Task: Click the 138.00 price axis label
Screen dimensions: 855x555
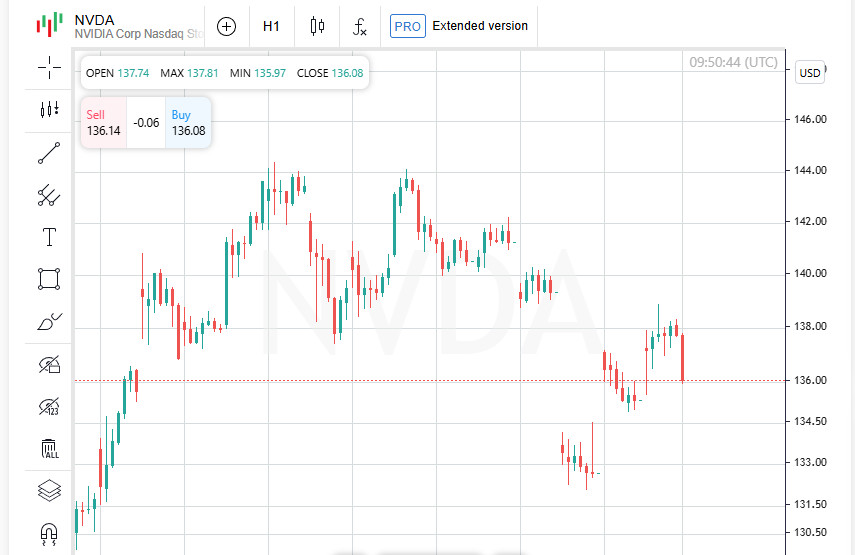Action: [x=810, y=327]
